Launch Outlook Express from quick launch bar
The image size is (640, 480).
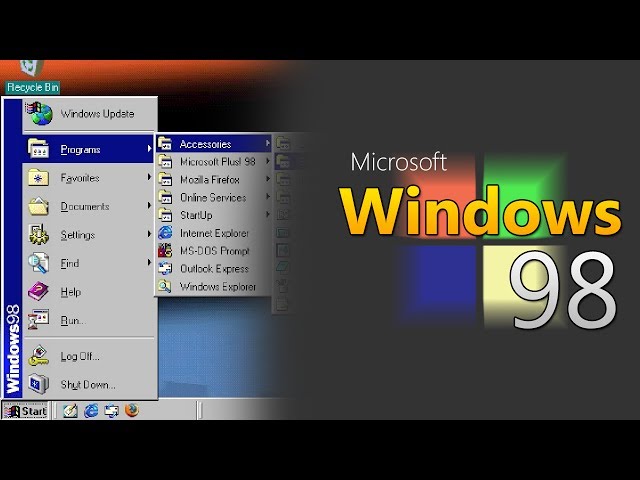(x=111, y=411)
